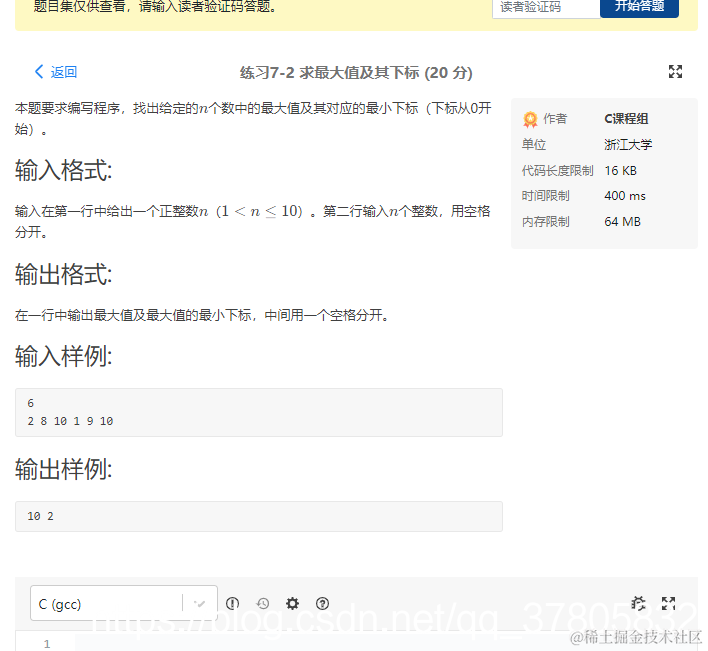Click the 输入格式: heading
Image resolution: width=708 pixels, height=651 pixels.
coord(64,170)
